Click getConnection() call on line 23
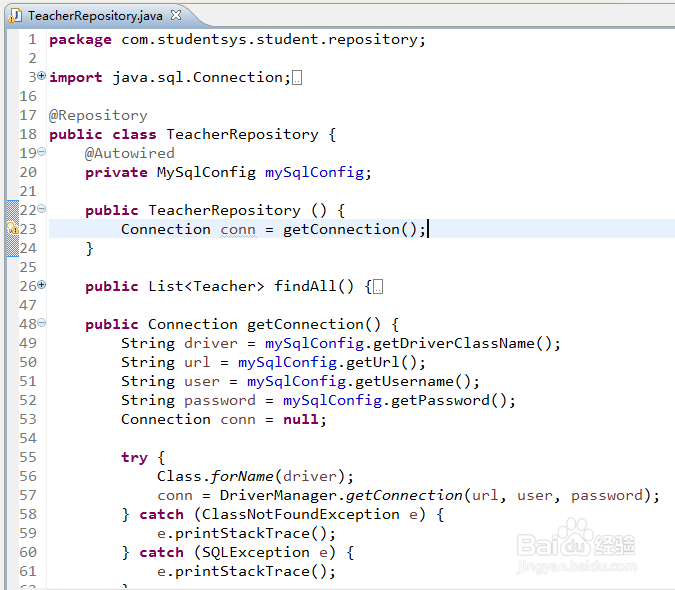 point(350,229)
